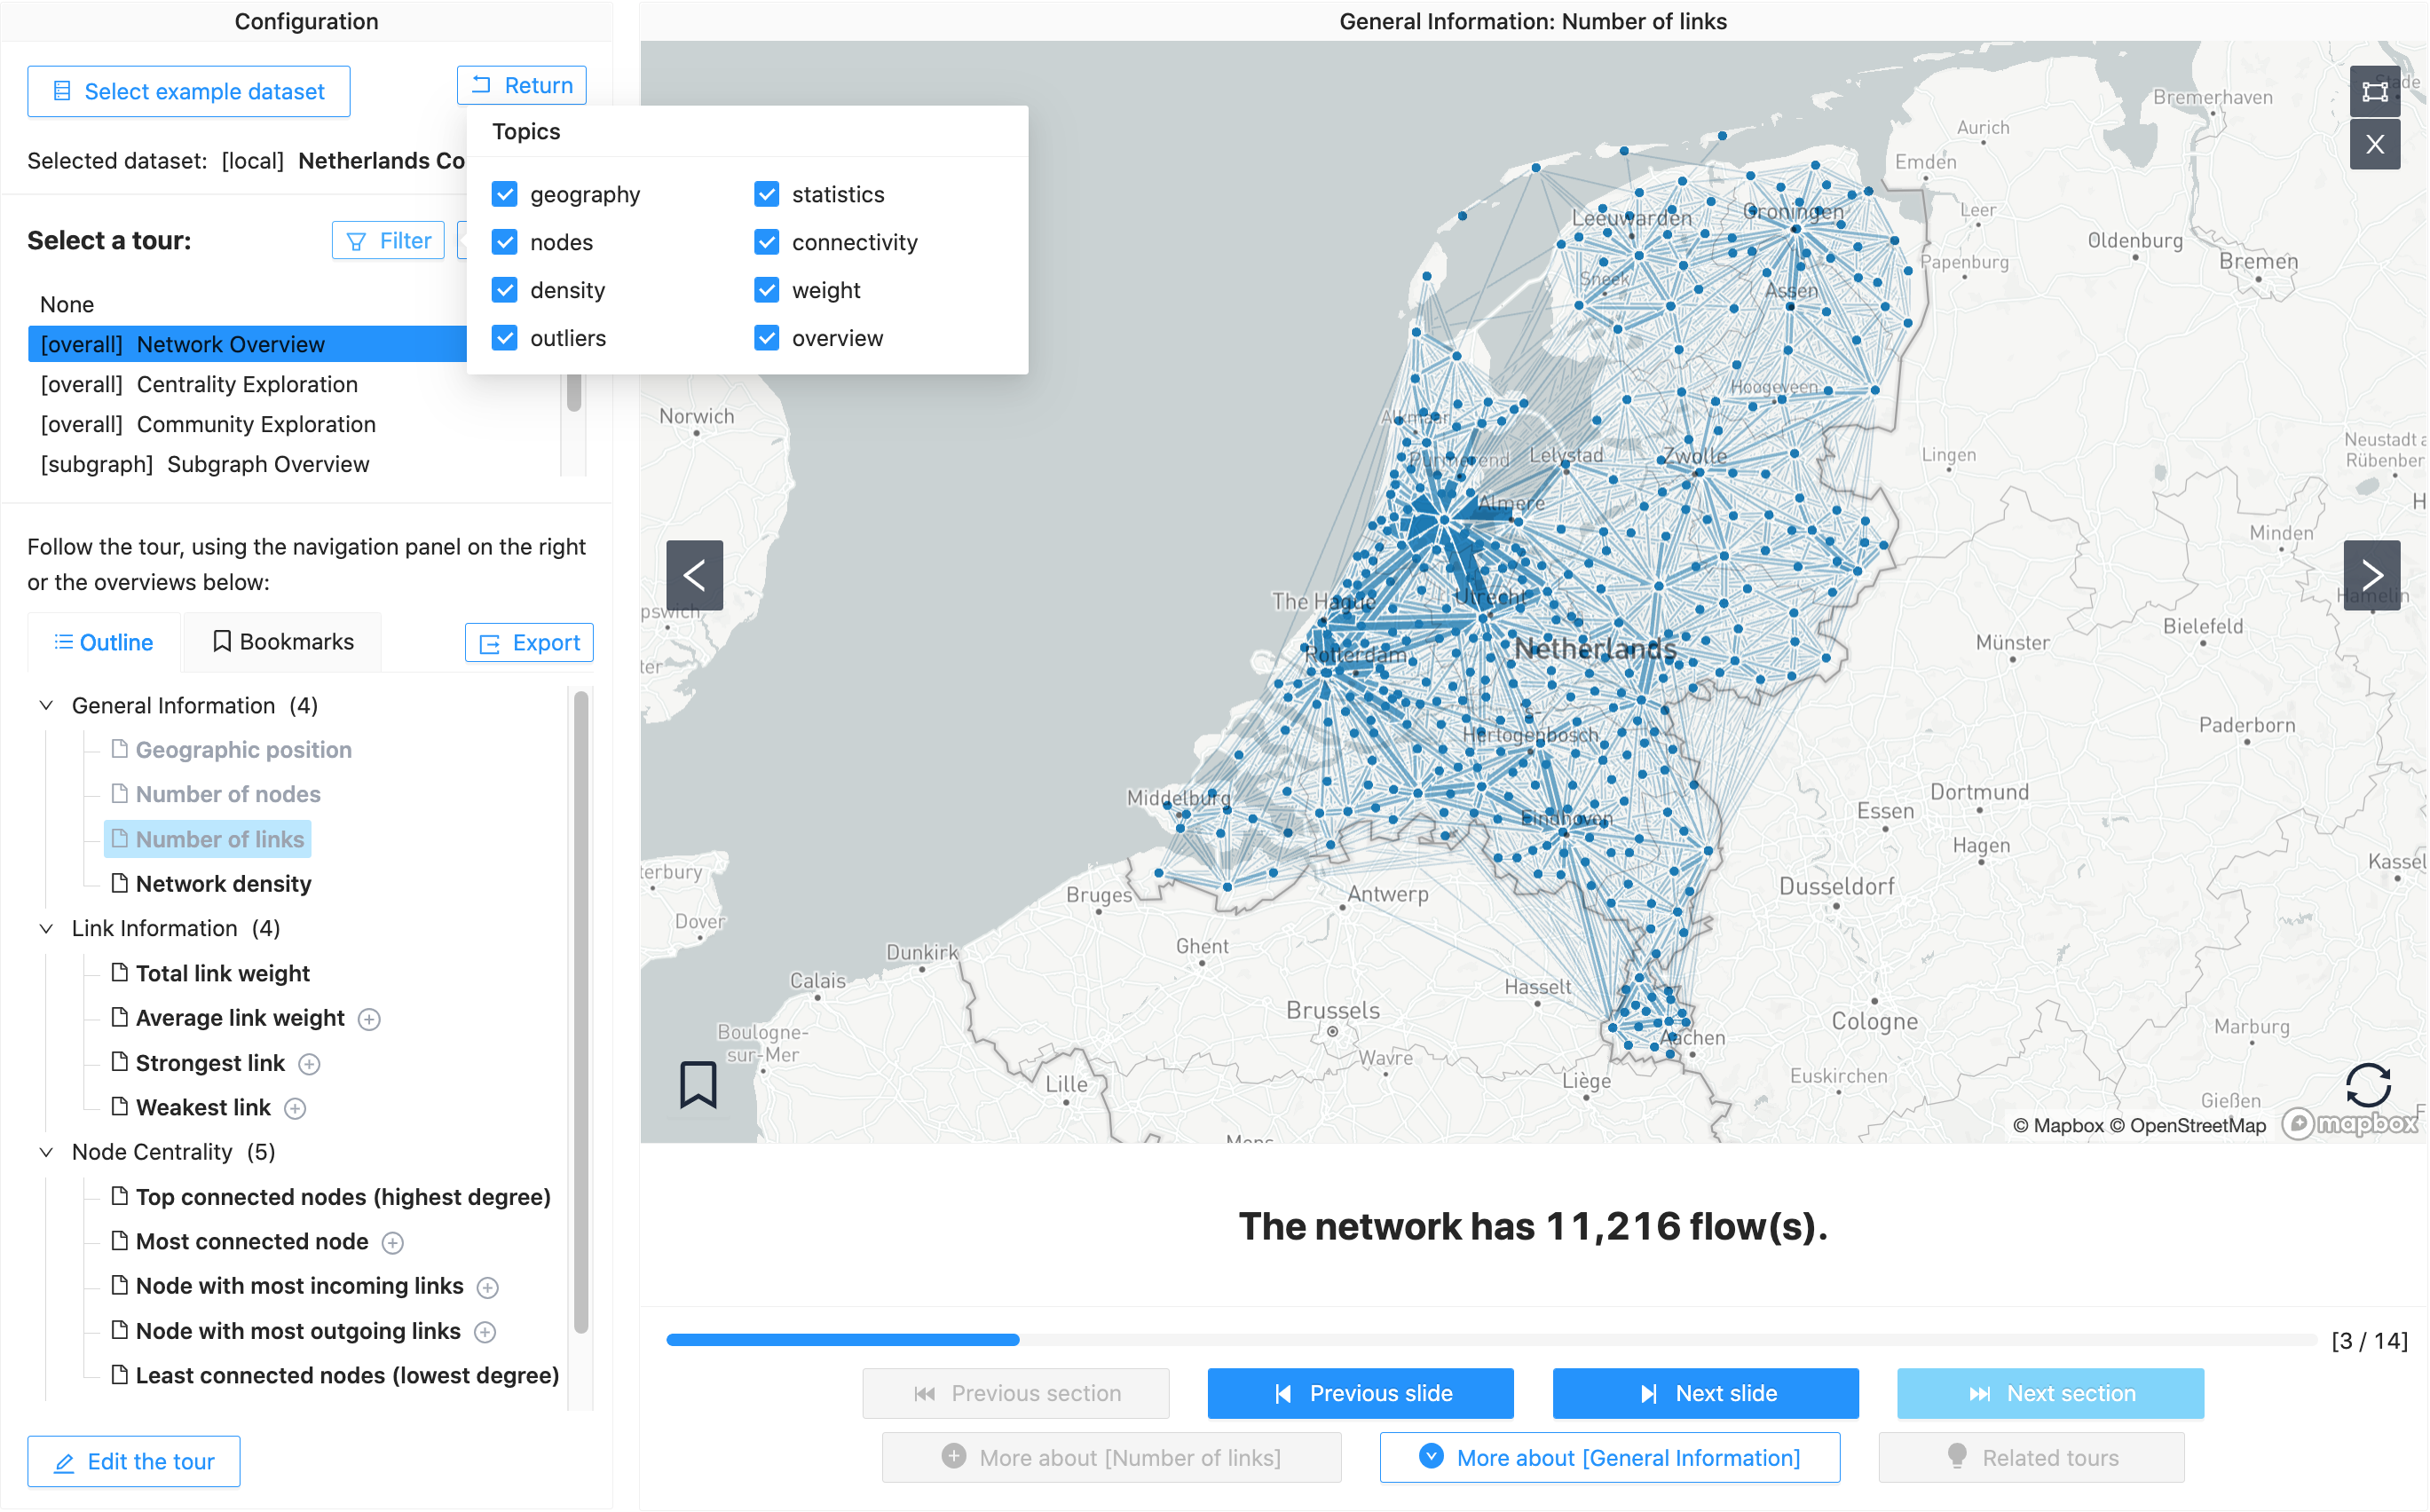Click plus icon beside Most connected node
The height and width of the screenshot is (1512, 2430).
[393, 1243]
